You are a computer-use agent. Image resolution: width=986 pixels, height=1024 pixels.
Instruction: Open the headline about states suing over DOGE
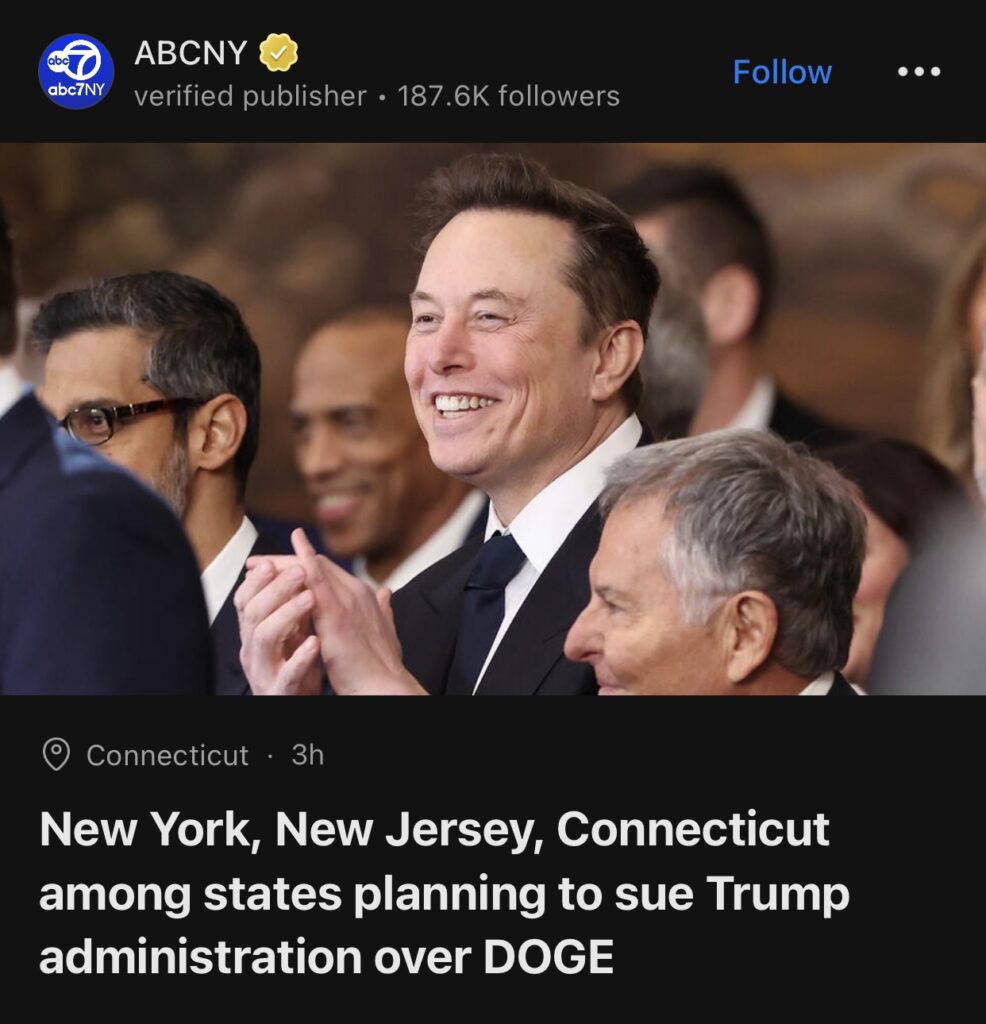[x=444, y=893]
